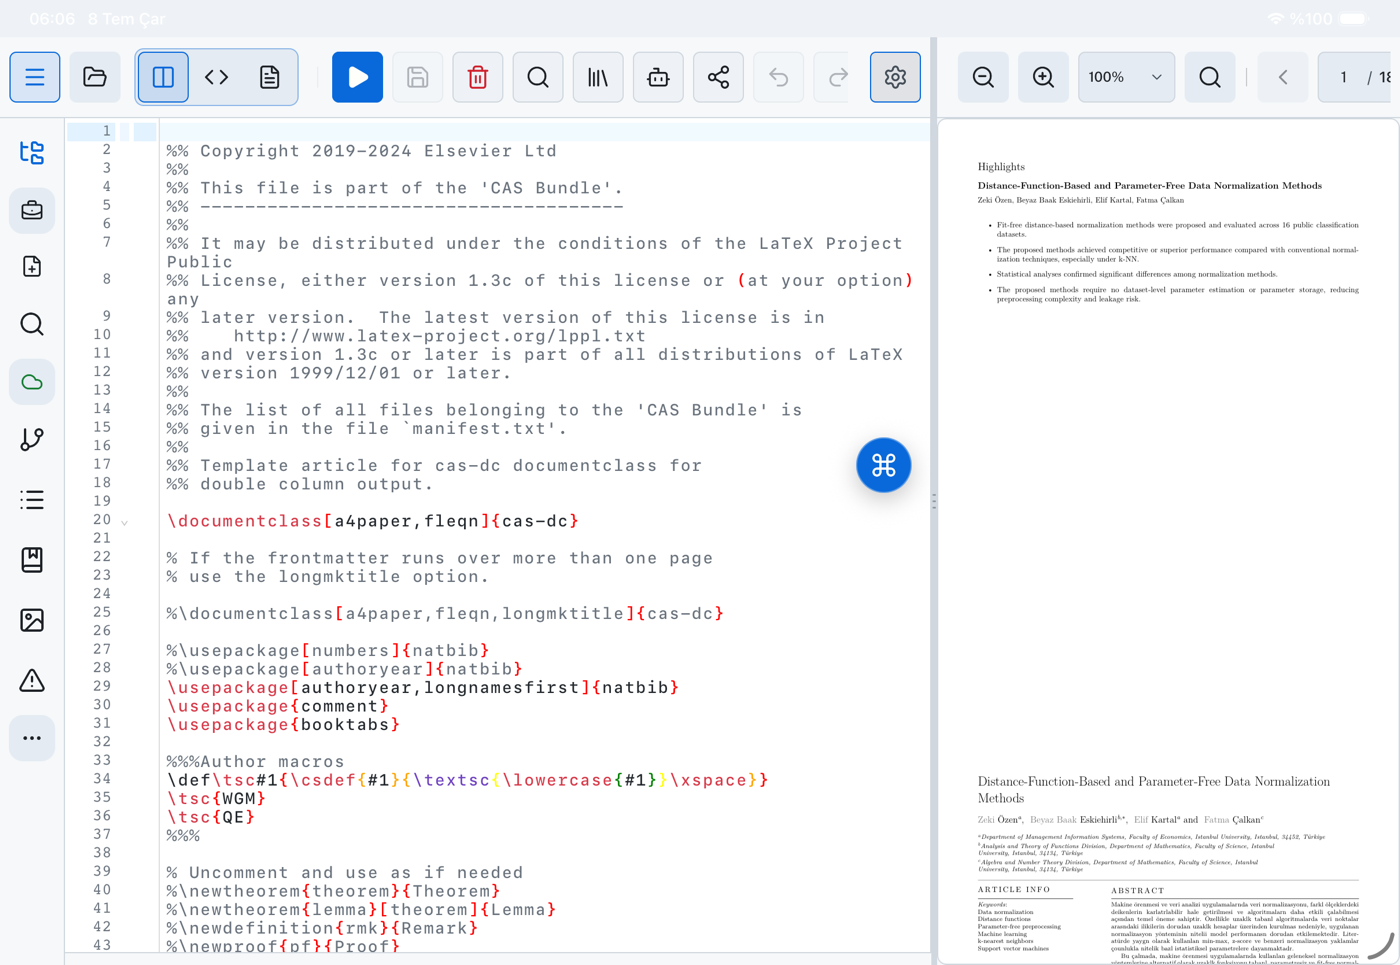This screenshot has width=1400, height=965.
Task: Open the sidebar search panel
Action: click(x=32, y=324)
